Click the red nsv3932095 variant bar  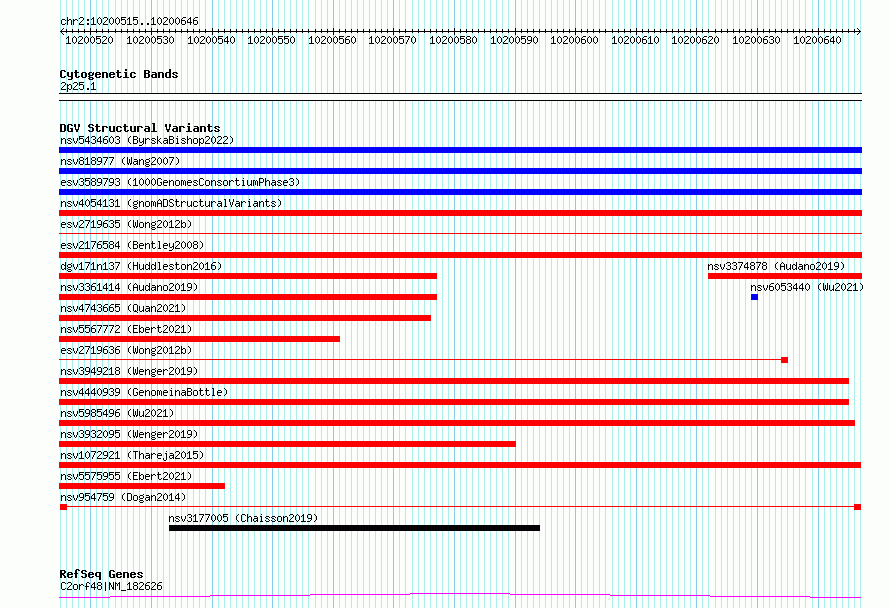[287, 444]
